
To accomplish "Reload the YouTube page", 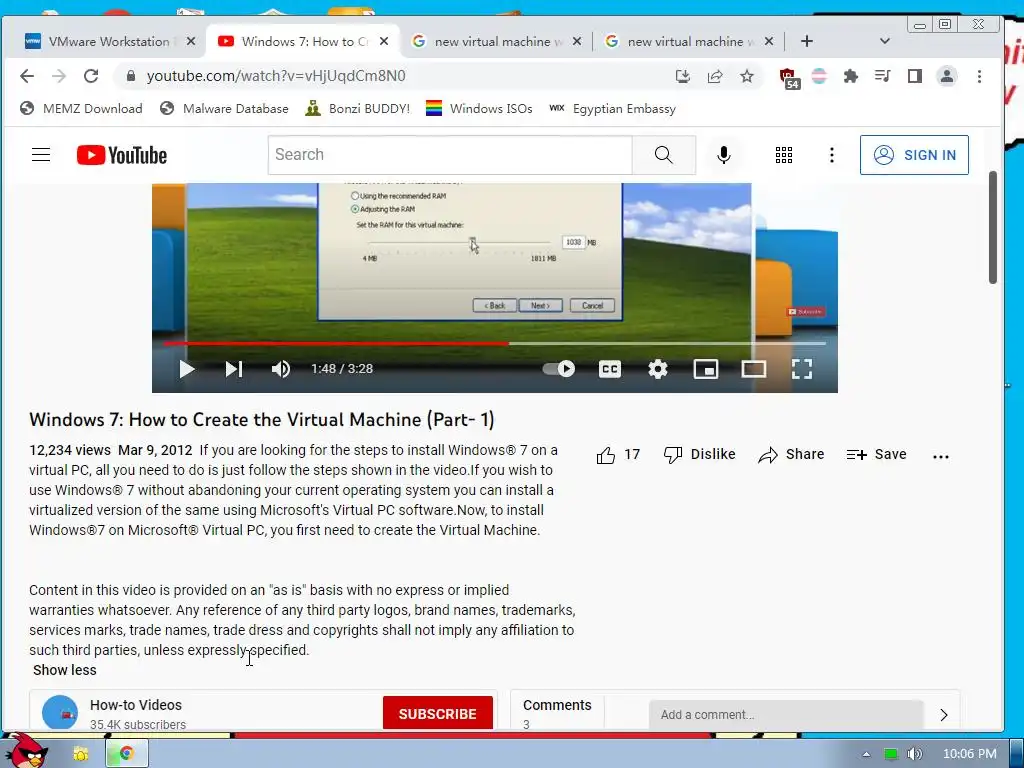I will coord(91,76).
